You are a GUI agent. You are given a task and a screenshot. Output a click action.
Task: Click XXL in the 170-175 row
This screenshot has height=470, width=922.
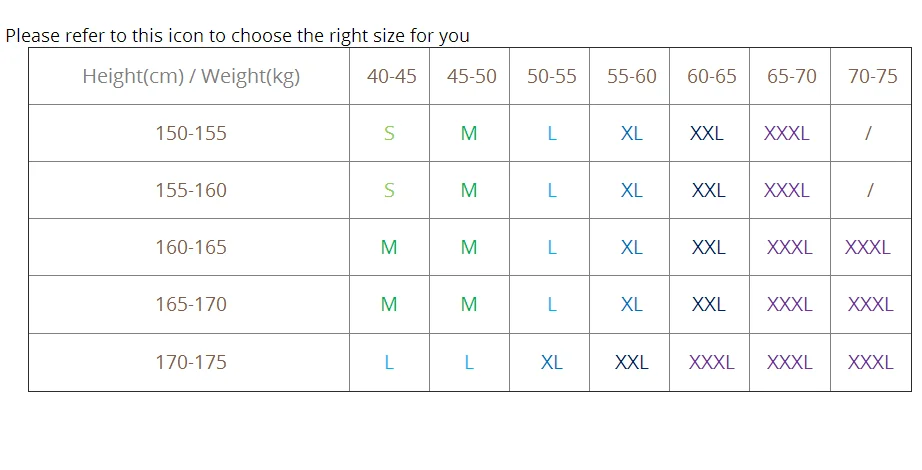632,362
